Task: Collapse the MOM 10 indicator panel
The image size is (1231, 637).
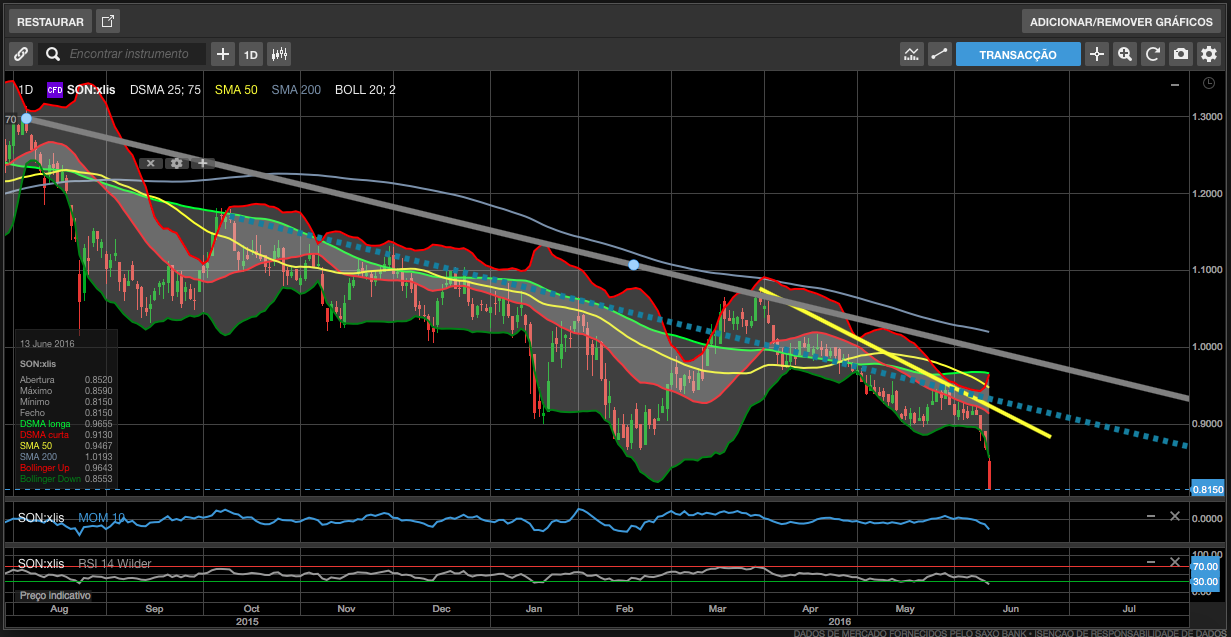Action: click(1150, 516)
